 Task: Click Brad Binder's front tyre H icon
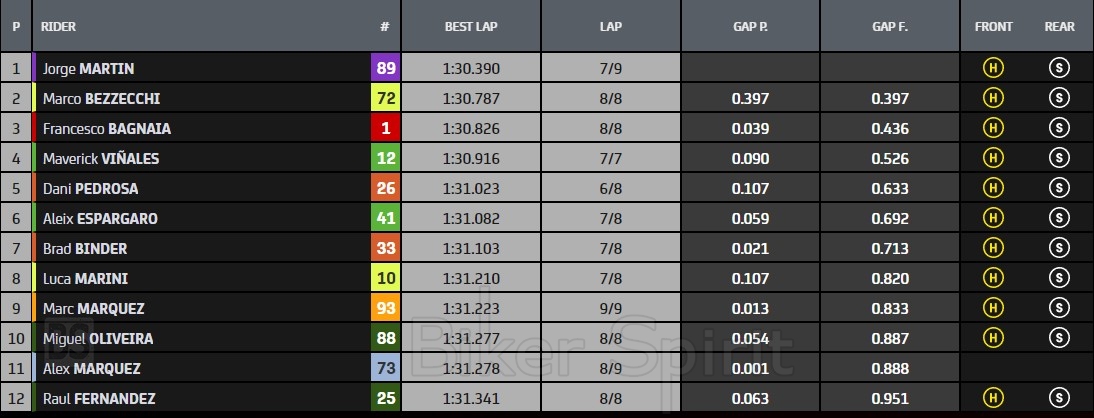point(993,249)
